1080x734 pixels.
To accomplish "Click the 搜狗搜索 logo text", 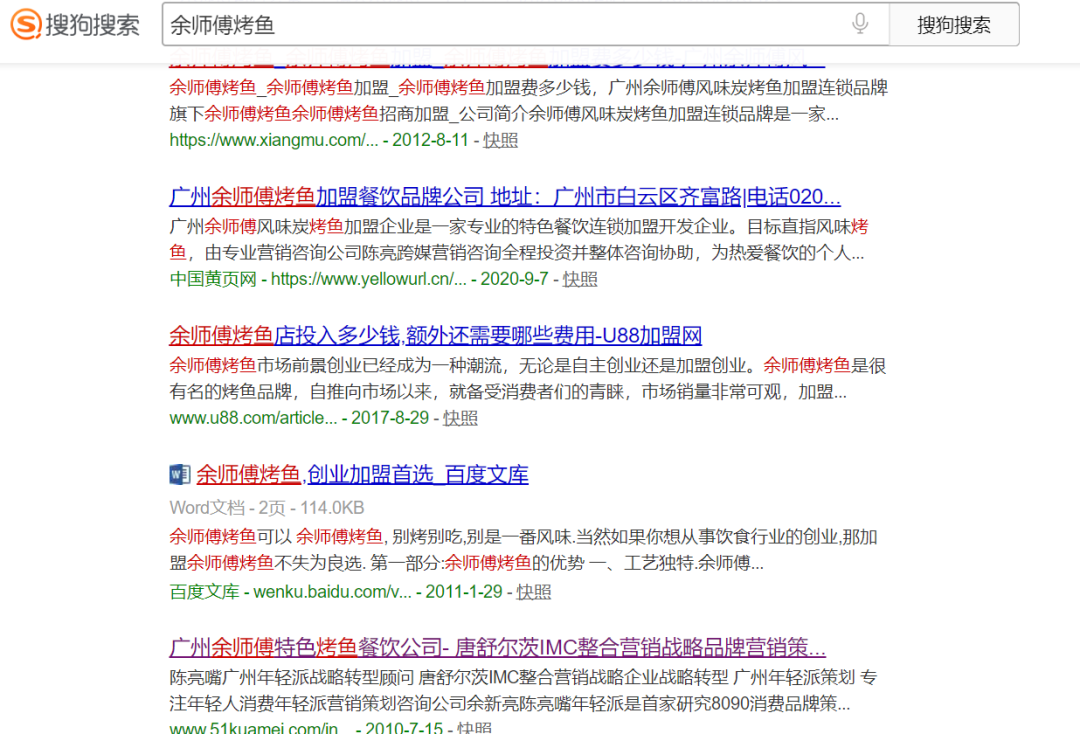I will pos(93,25).
